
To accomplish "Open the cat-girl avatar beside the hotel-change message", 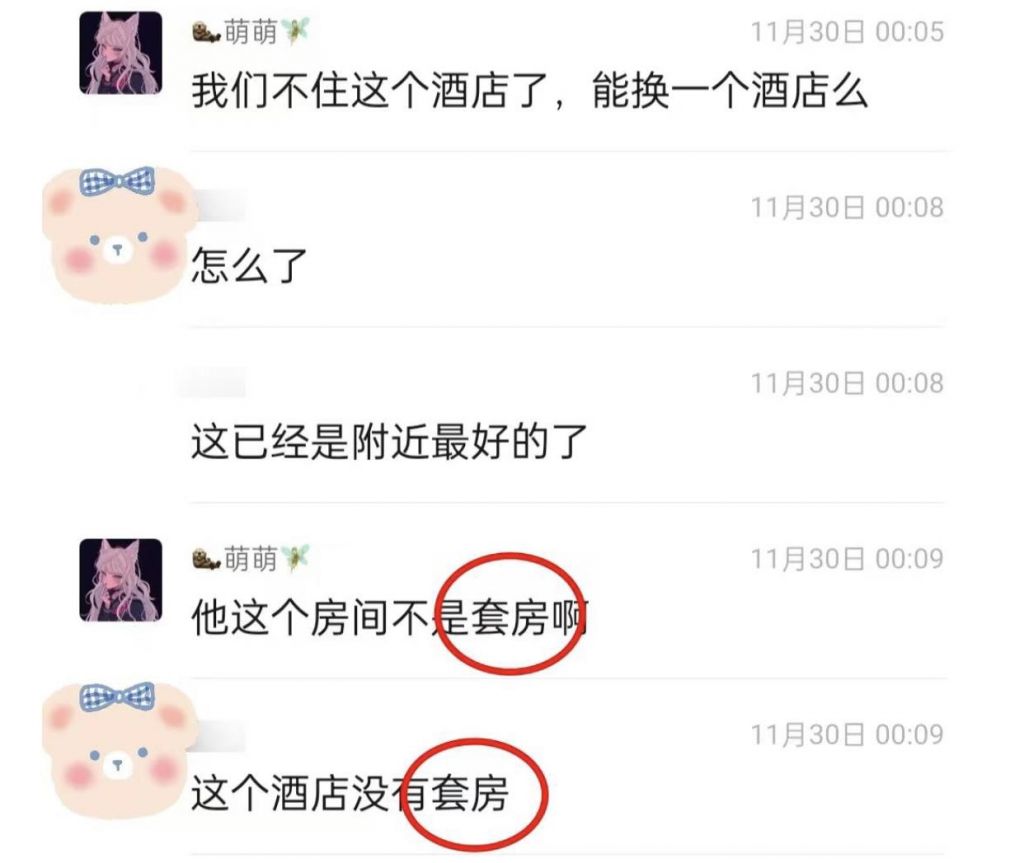I will [121, 53].
